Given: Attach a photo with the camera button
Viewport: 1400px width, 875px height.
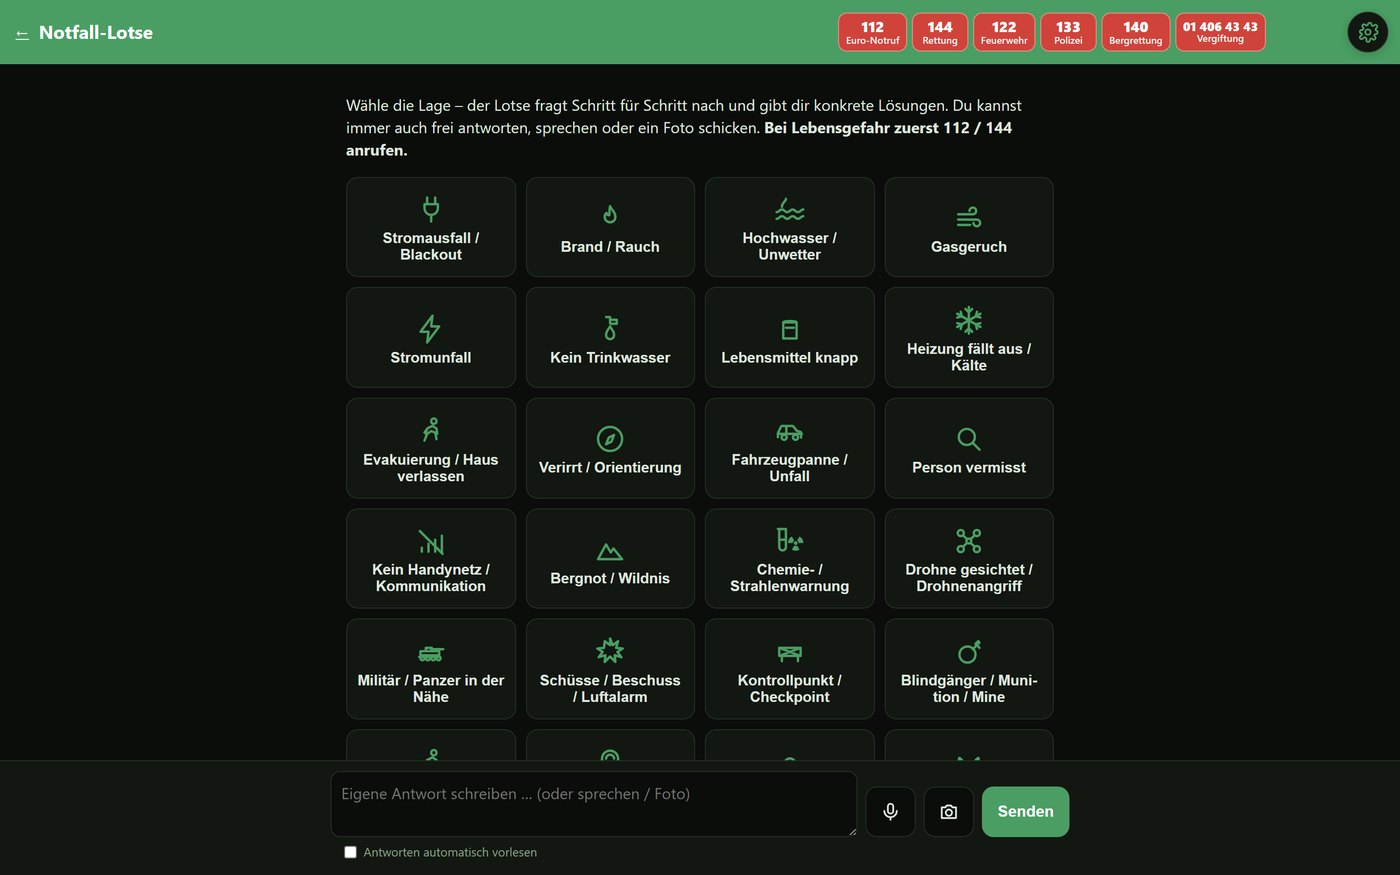Looking at the screenshot, I should pos(949,812).
